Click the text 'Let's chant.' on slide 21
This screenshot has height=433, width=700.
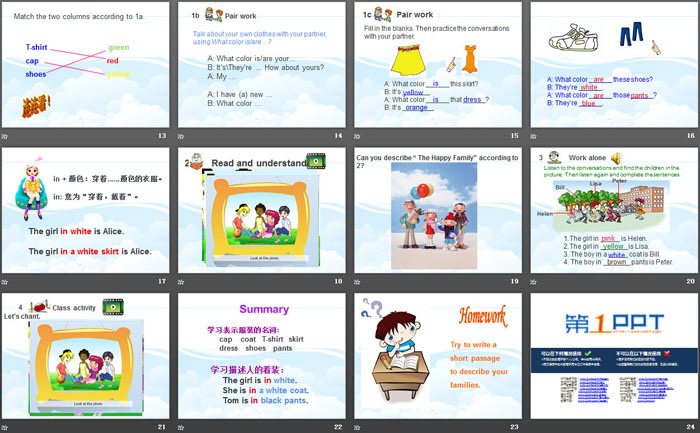pos(22,316)
